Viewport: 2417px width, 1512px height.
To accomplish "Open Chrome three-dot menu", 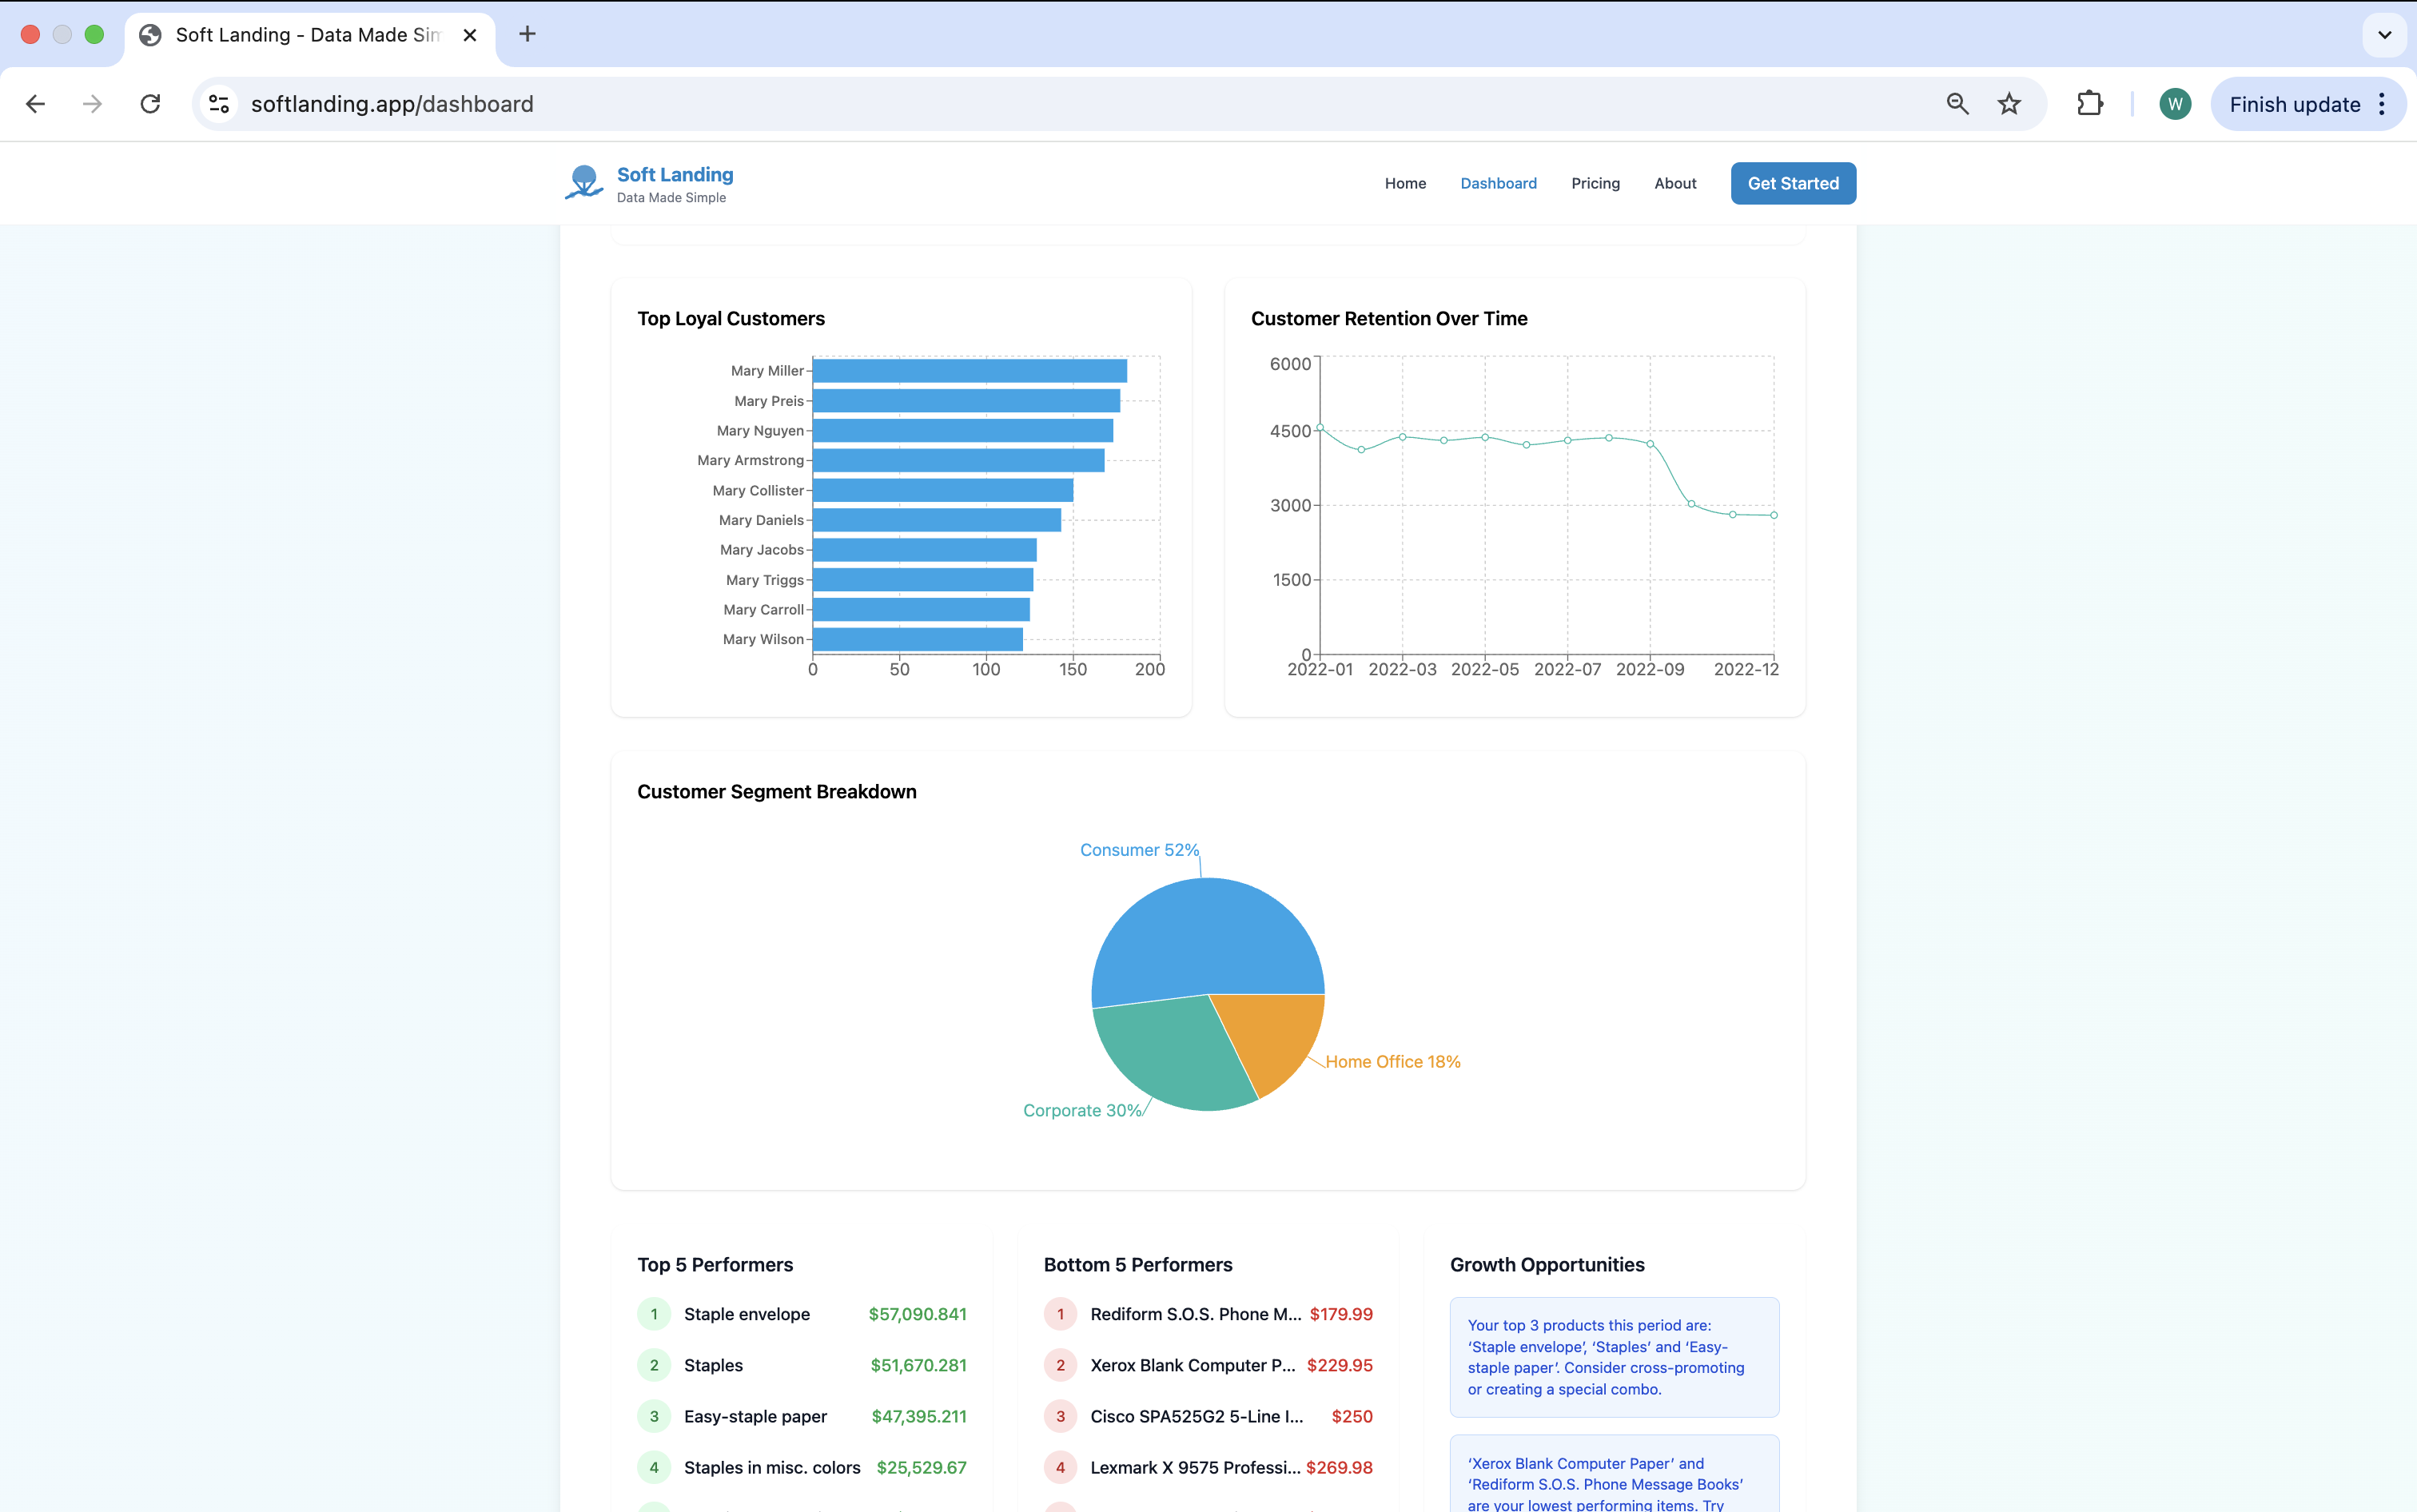I will click(x=2382, y=104).
